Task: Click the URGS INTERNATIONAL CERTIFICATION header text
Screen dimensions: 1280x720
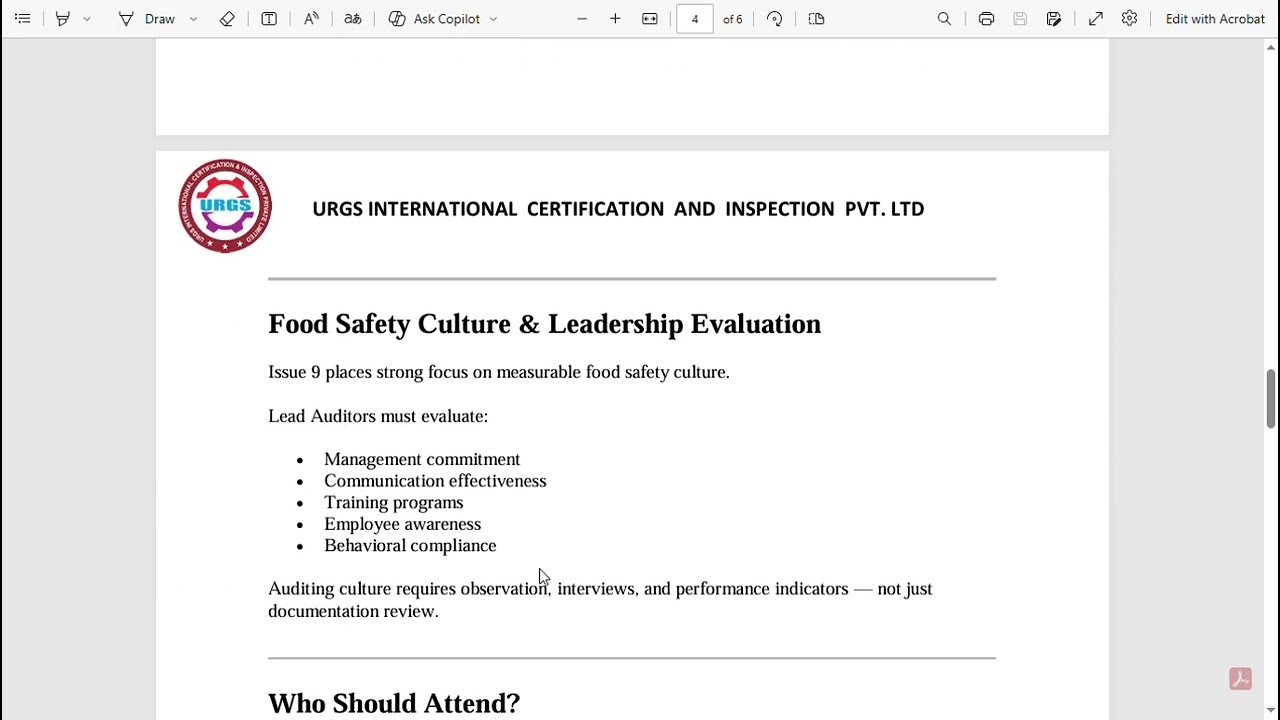Action: tap(618, 209)
